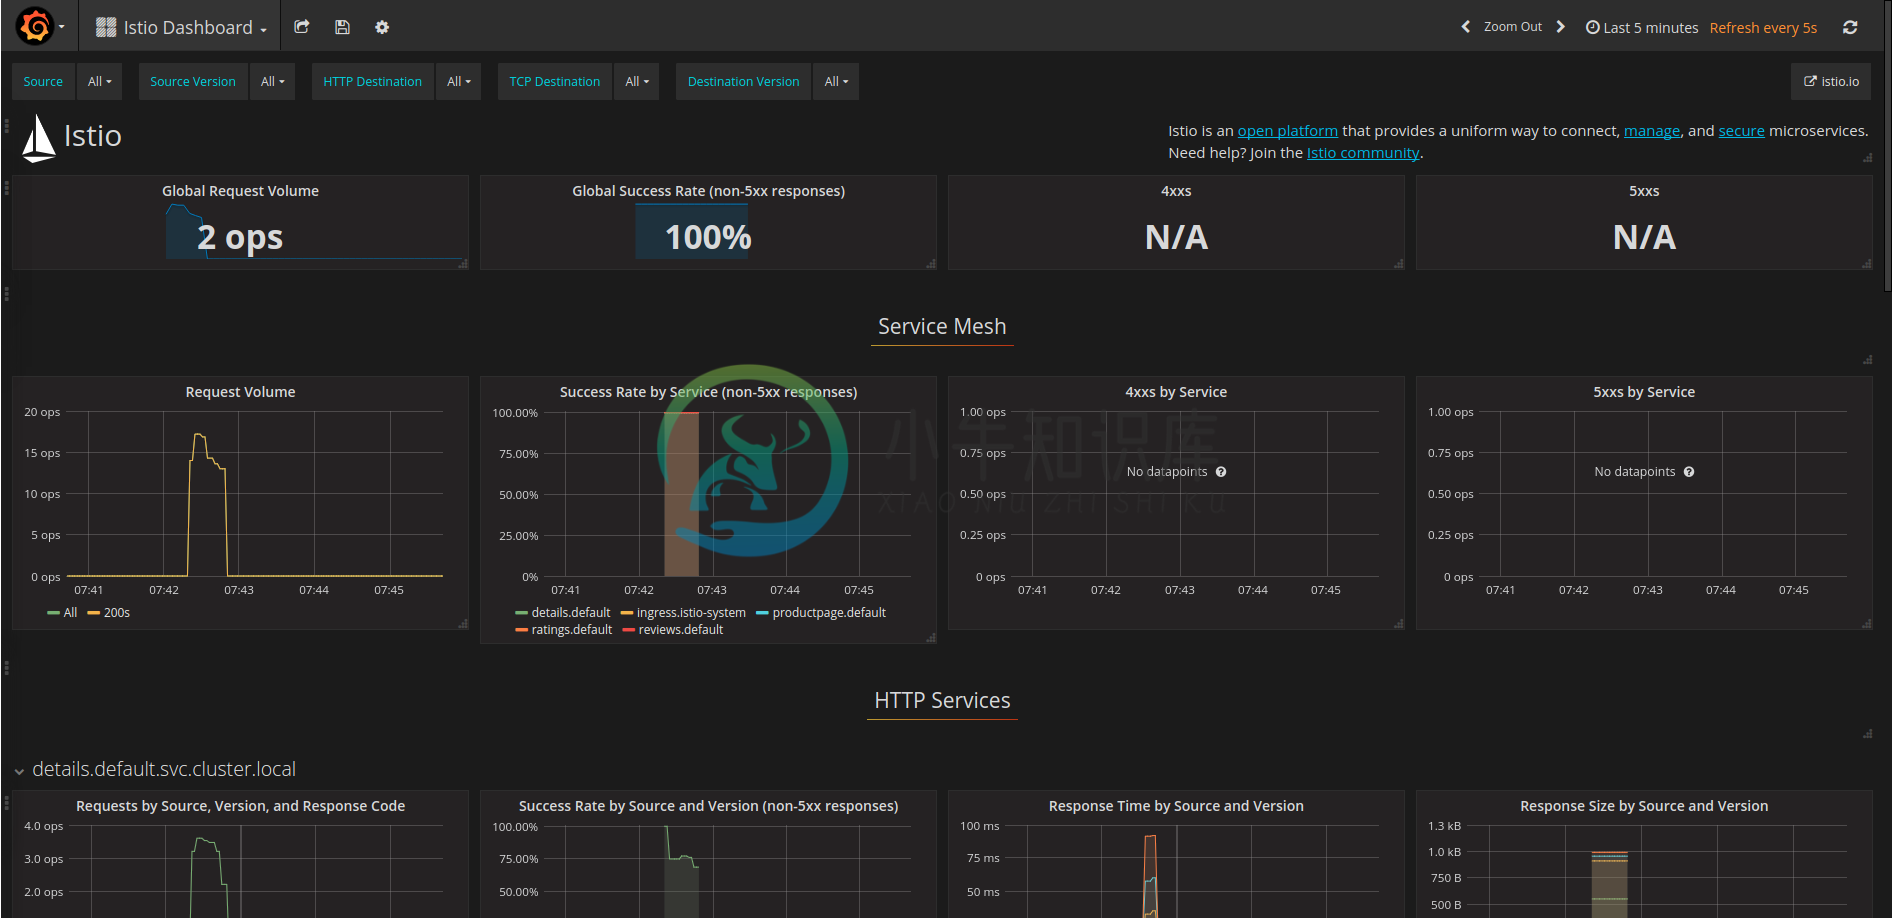Open the 5xxs panel title menu

tap(1644, 191)
